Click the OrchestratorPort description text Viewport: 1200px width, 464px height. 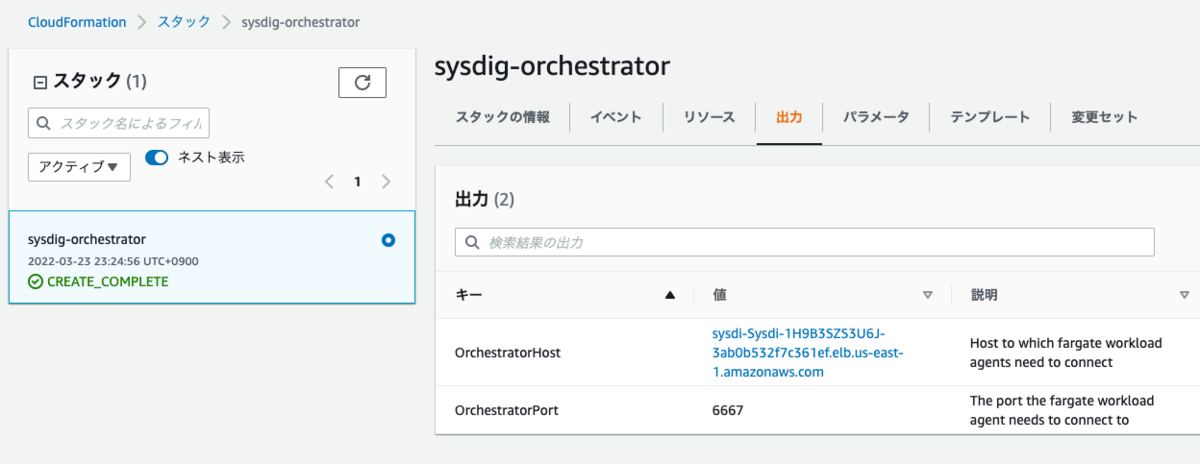(x=1062, y=410)
